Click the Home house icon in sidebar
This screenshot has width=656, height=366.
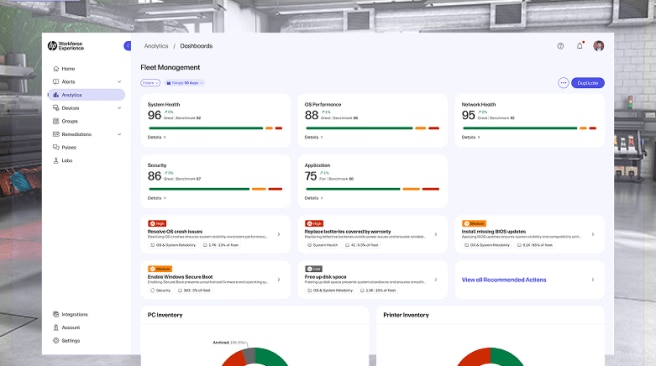(56, 69)
